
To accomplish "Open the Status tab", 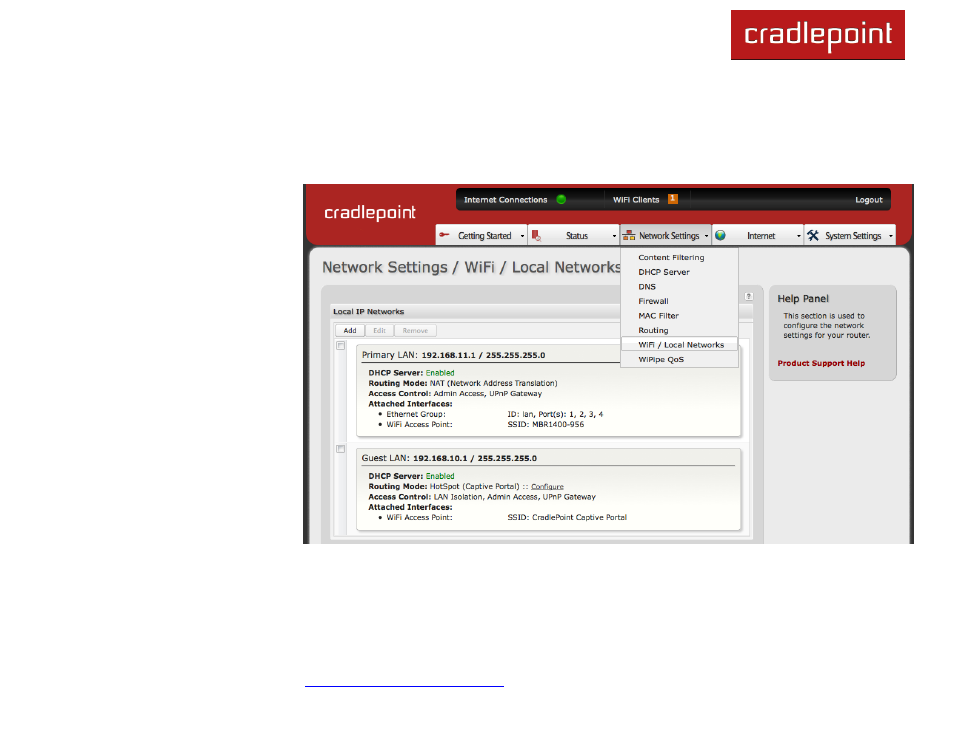I will (573, 236).
